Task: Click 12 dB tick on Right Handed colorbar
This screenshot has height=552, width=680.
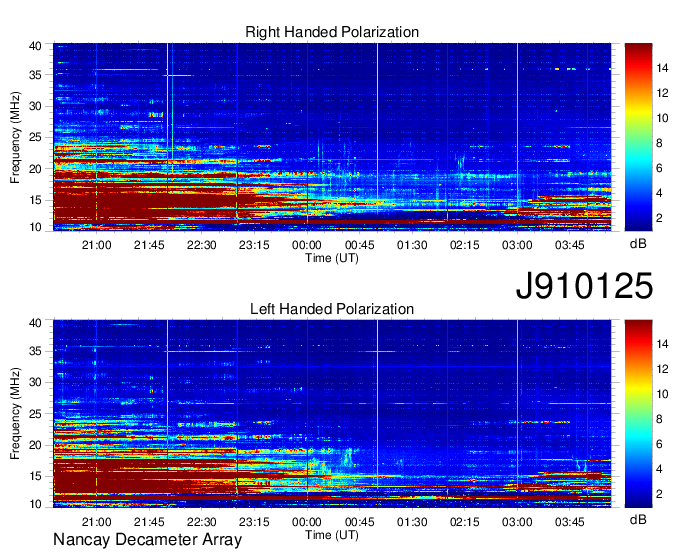Action: [x=662, y=93]
